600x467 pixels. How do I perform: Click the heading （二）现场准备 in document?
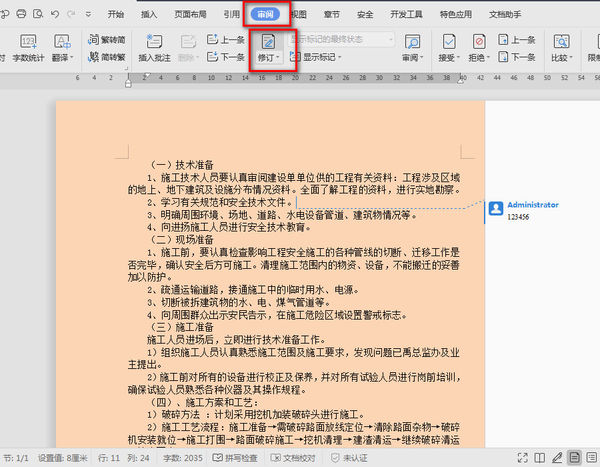180,240
